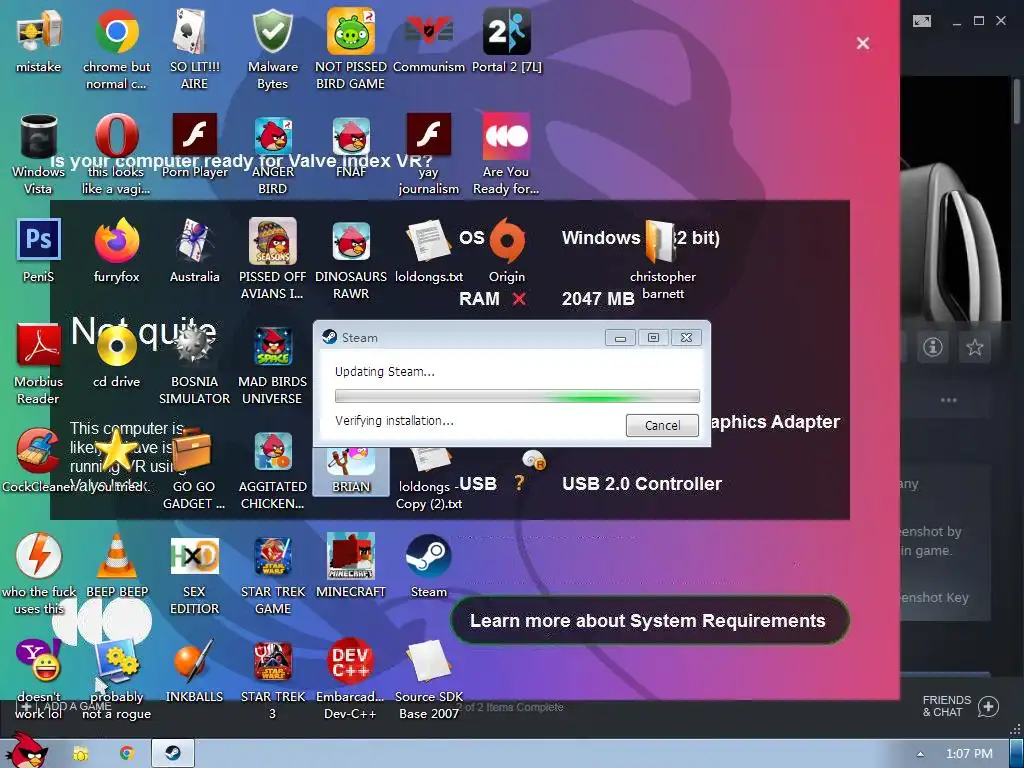Open the Yahoo messenger 'doesn't work lol' icon
The height and width of the screenshot is (768, 1024).
point(39,661)
